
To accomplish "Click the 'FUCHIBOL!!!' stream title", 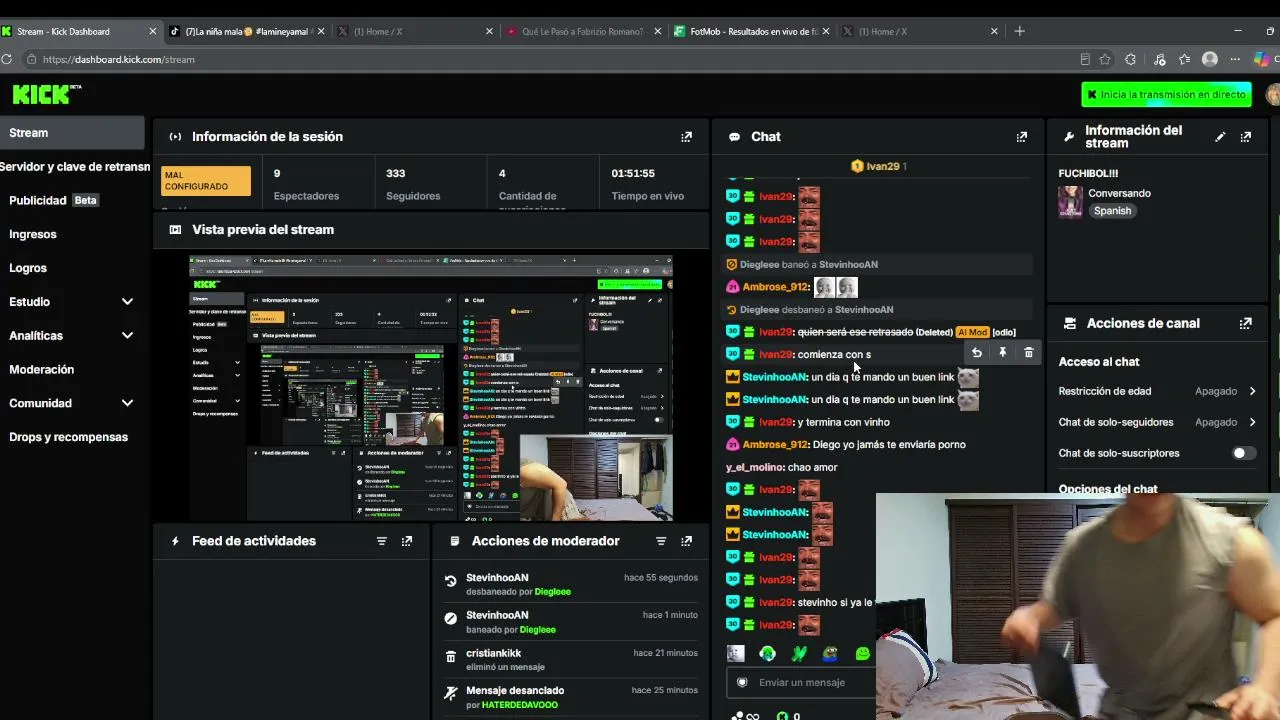I will pos(1088,173).
